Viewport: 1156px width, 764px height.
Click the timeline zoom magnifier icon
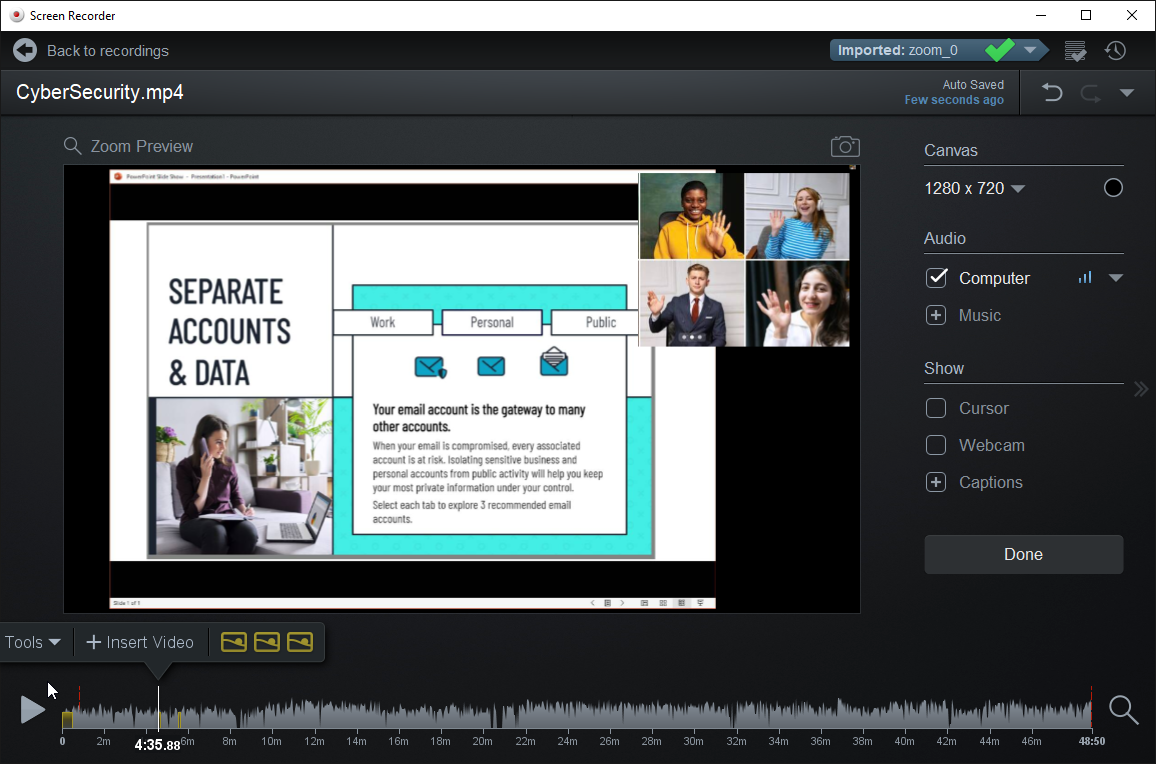pos(1123,710)
